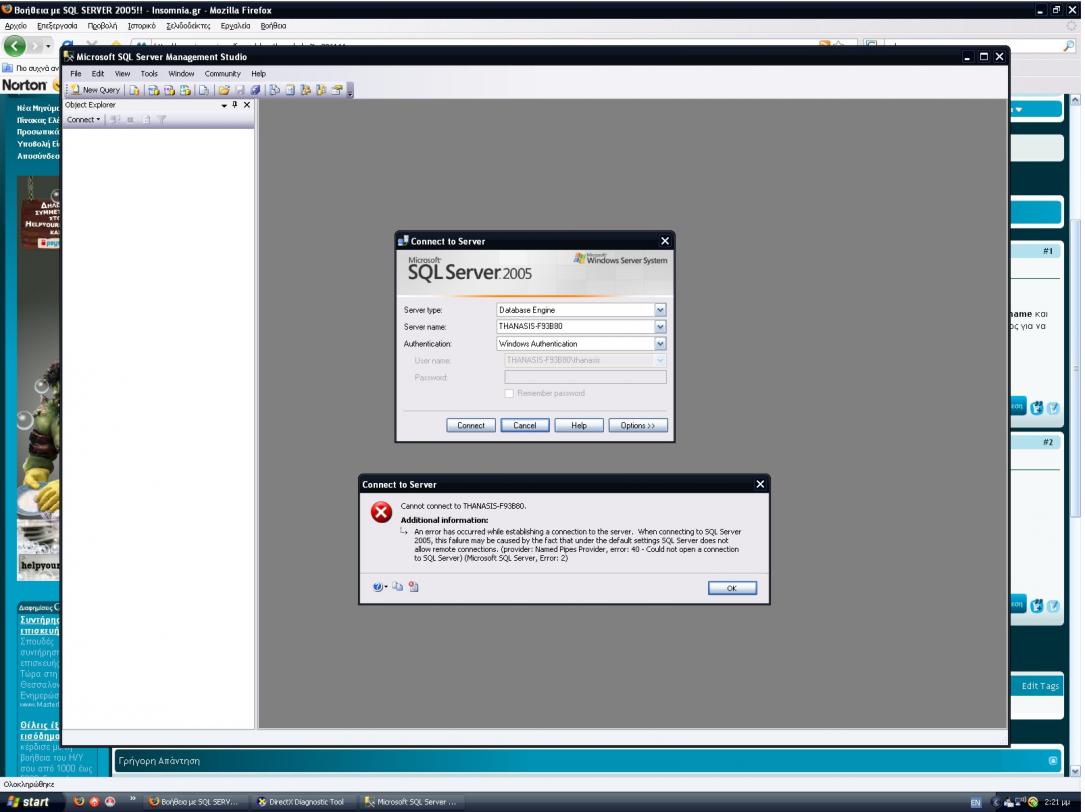Screen dimensions: 1085x812
Task: Click the red error X icon
Action: click(x=381, y=512)
